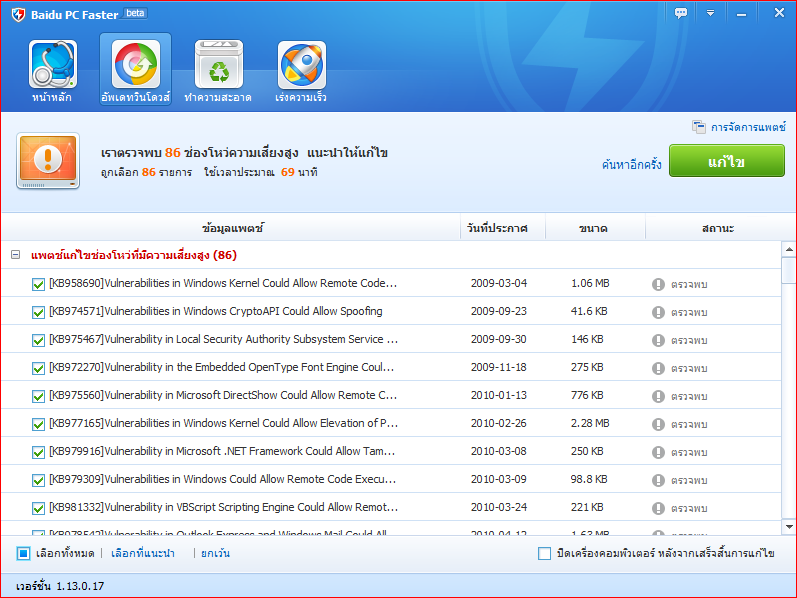Viewport: 797px width, 598px height.
Task: Uncheck the KB974571 patch checkbox
Action: pyautogui.click(x=38, y=312)
